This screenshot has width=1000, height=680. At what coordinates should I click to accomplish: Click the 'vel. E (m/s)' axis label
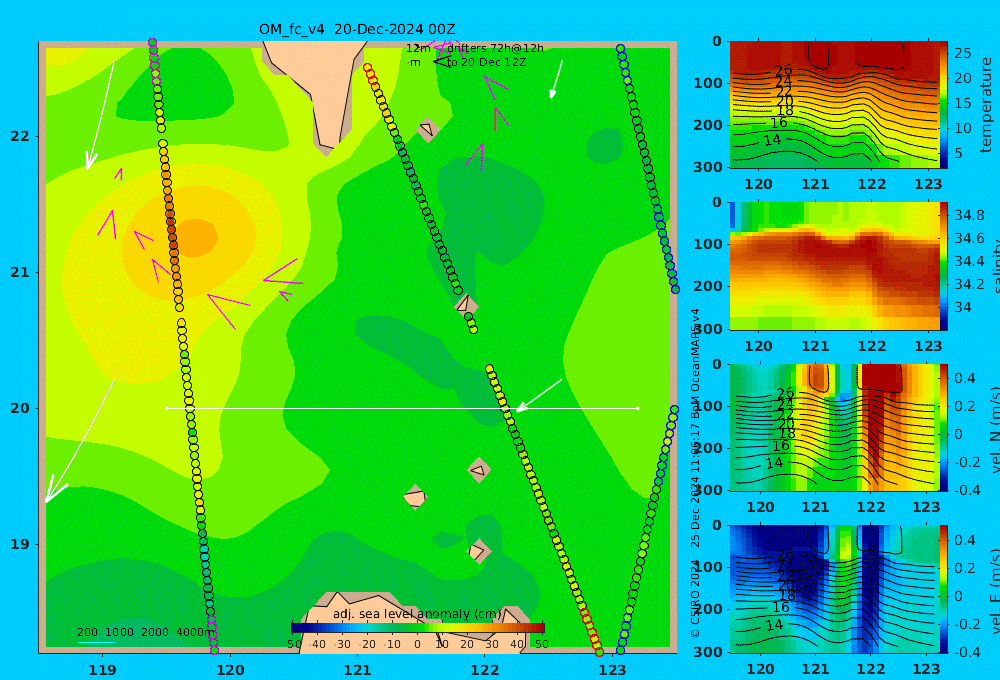[994, 591]
